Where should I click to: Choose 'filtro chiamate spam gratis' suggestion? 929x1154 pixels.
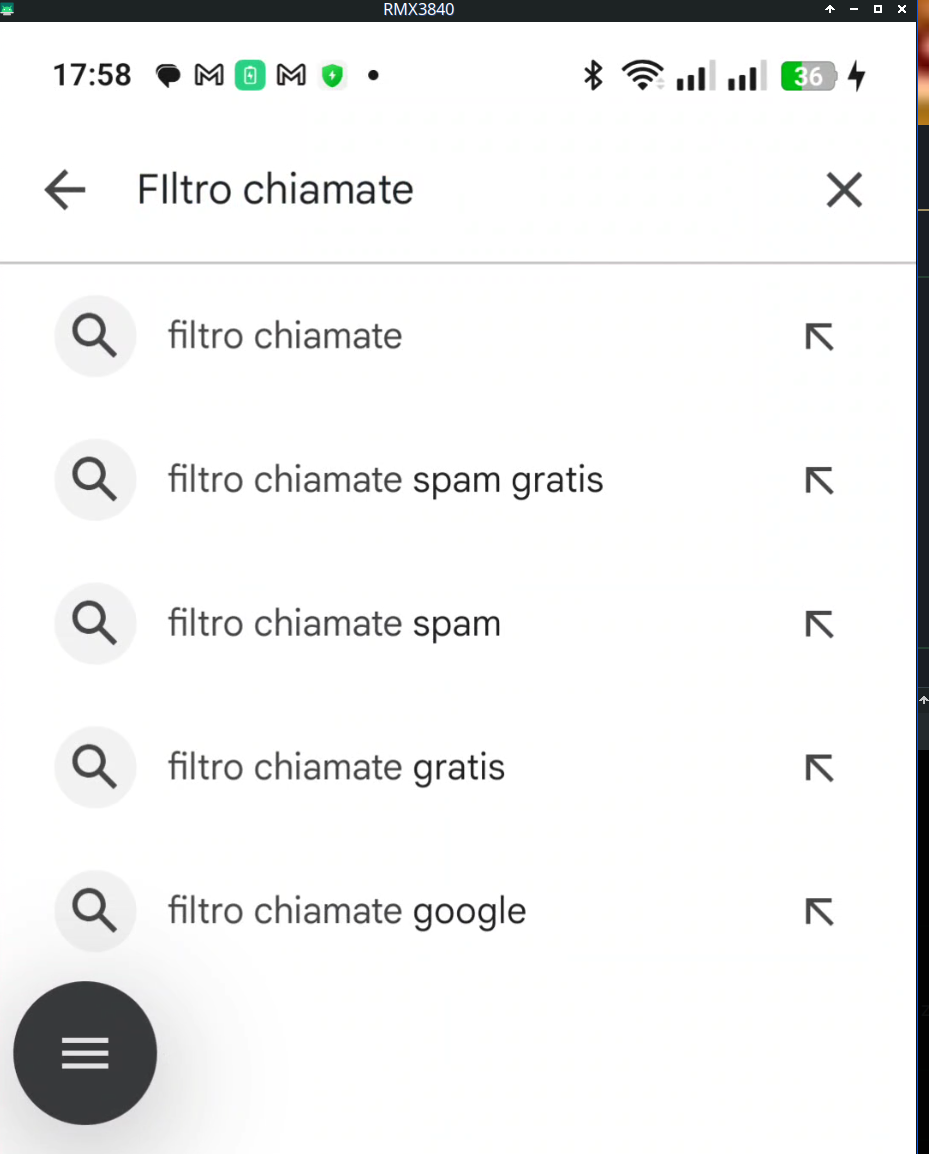click(x=385, y=480)
